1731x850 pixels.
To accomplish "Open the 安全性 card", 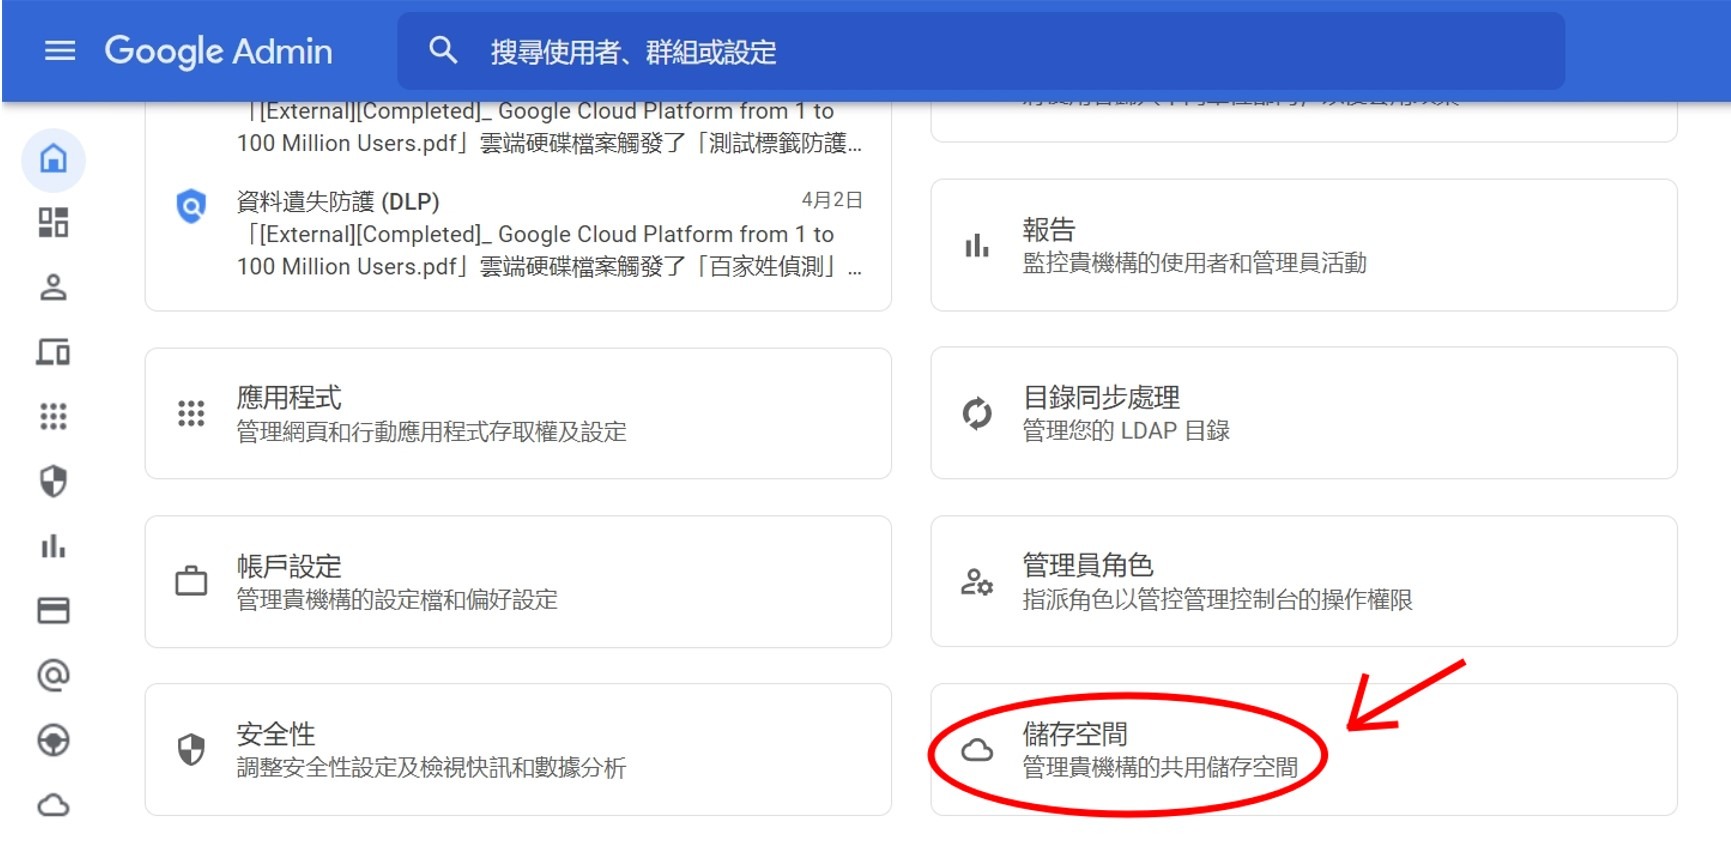I will [x=518, y=749].
